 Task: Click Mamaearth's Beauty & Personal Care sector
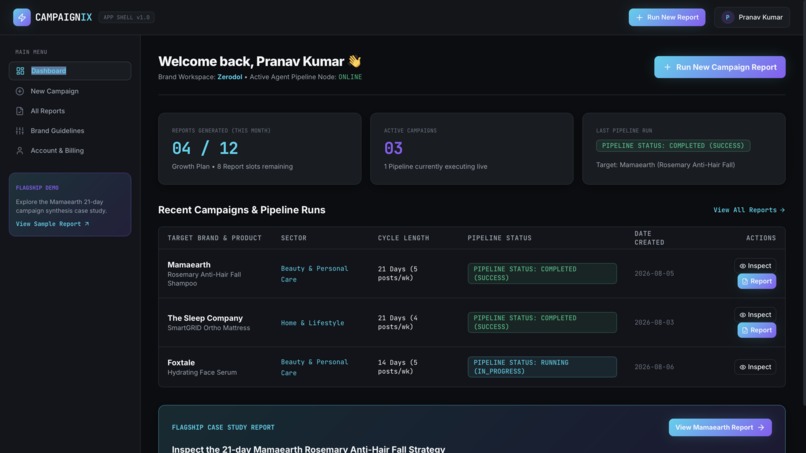pos(314,274)
